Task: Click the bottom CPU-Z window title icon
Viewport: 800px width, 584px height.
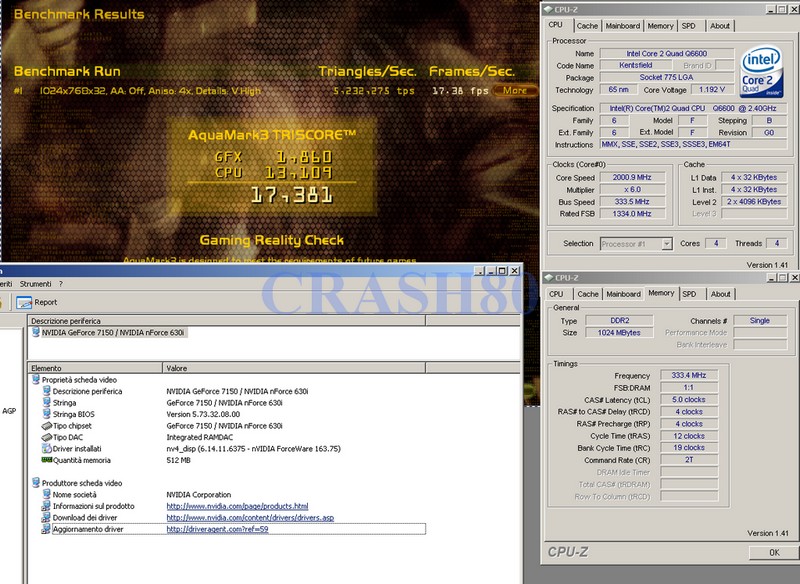Action: [548, 277]
